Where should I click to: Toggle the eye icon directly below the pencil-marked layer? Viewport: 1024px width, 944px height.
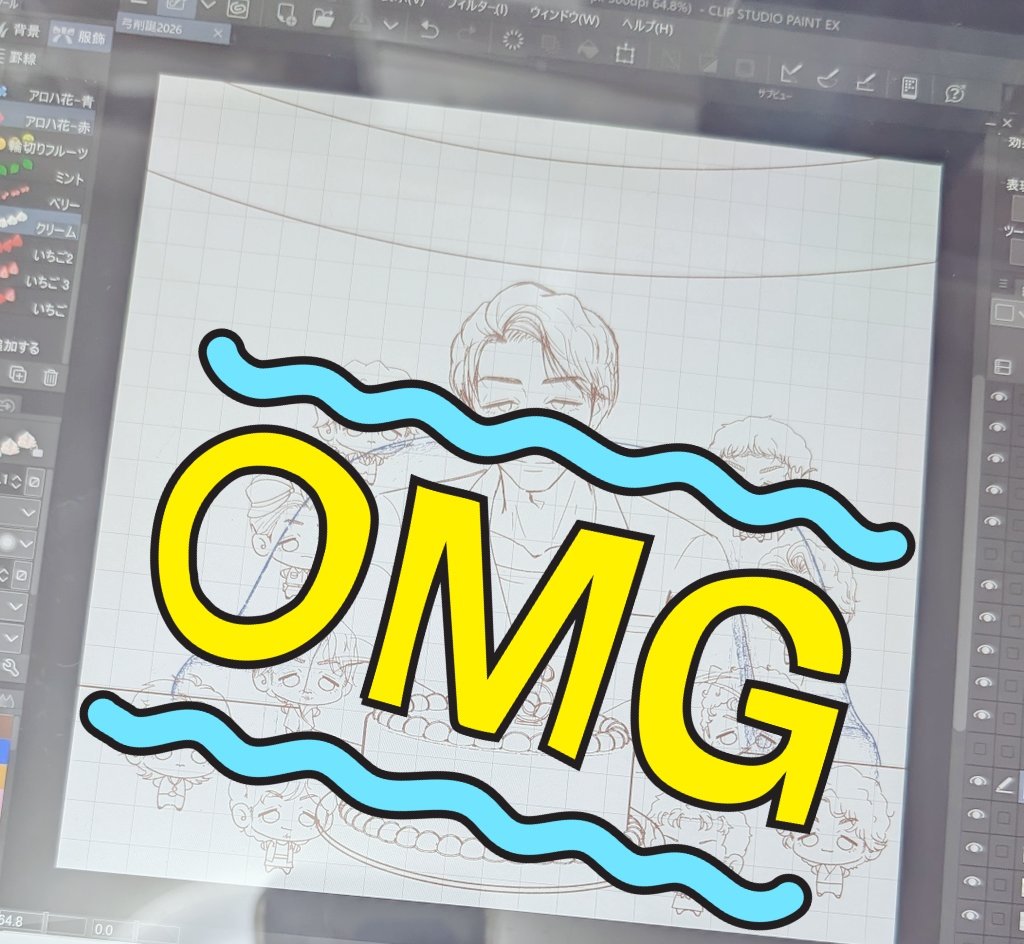point(976,815)
